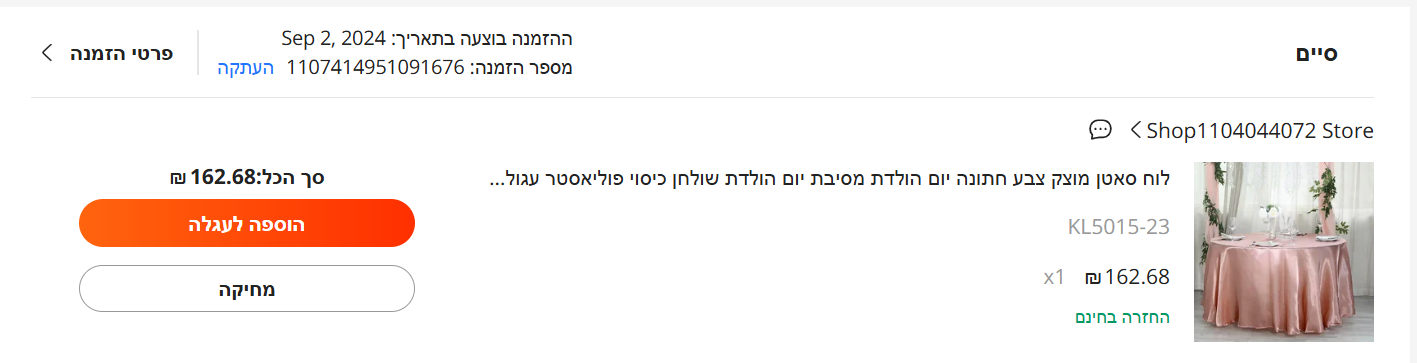1417x363 pixels.
Task: Visit the Shop1104044072 Store page
Action: (x=1260, y=130)
